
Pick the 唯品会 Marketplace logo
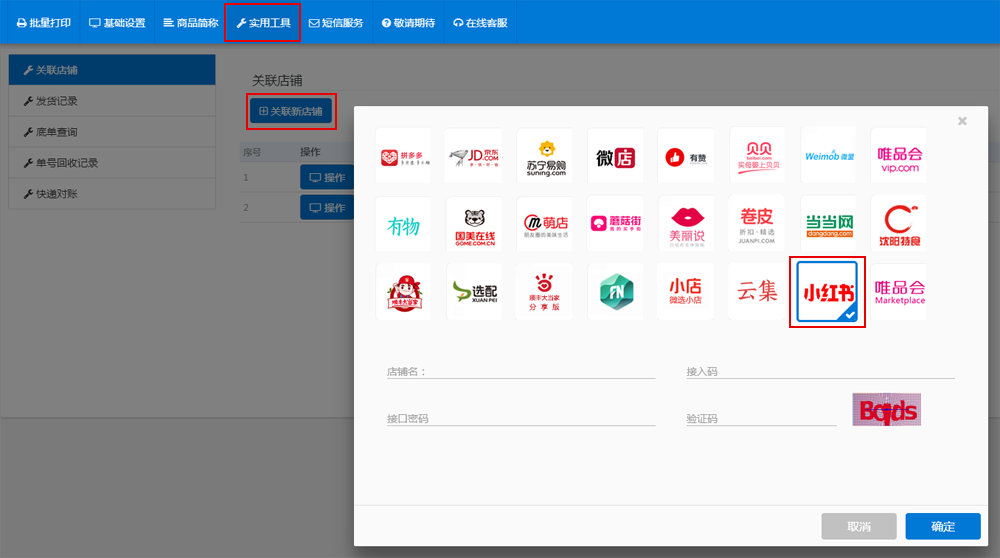pos(899,292)
